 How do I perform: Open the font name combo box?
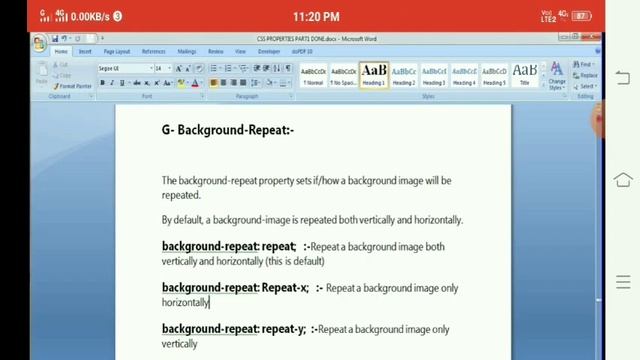(126, 69)
